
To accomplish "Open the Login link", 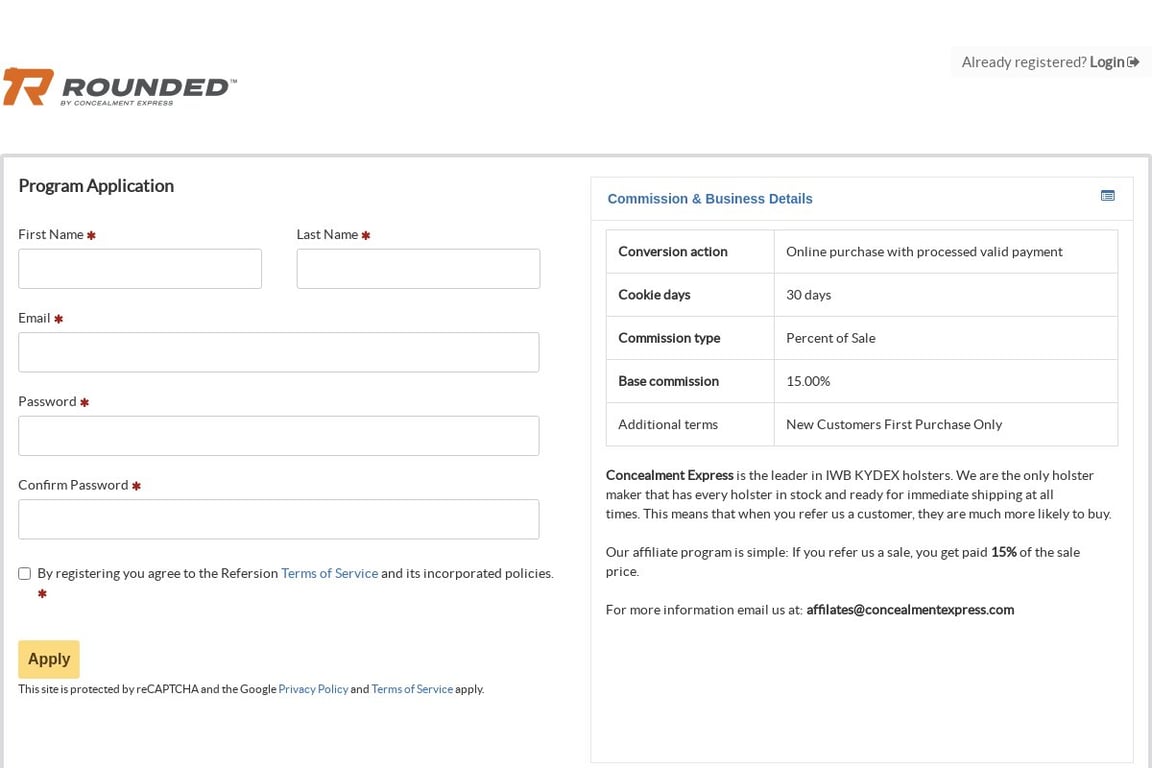I will pos(1114,62).
